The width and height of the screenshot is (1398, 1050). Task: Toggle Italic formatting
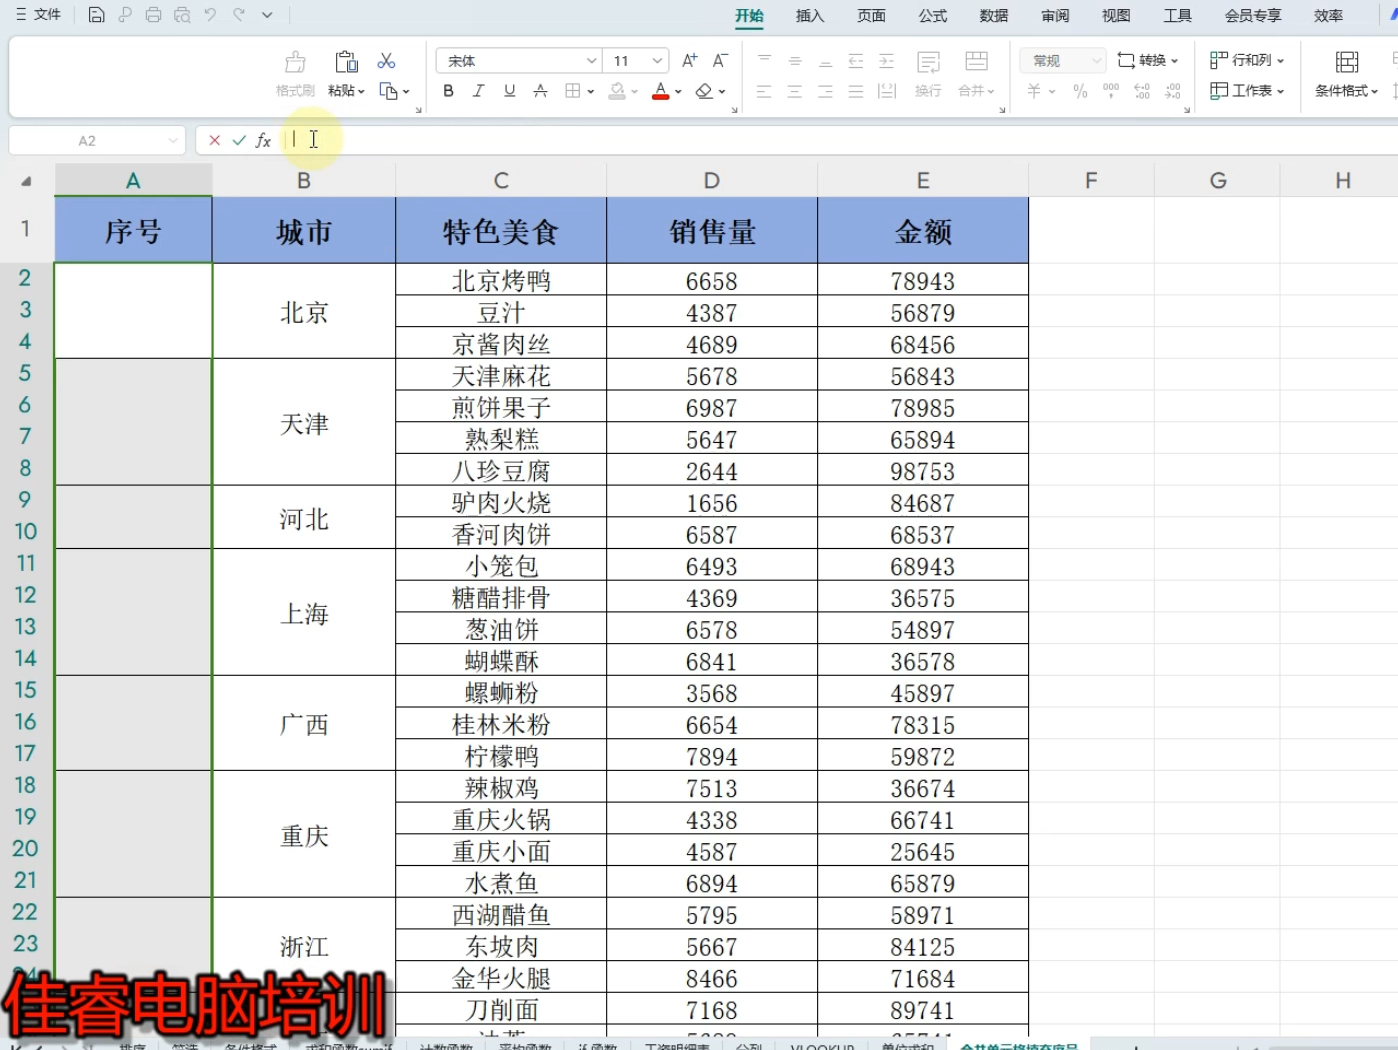pyautogui.click(x=479, y=91)
